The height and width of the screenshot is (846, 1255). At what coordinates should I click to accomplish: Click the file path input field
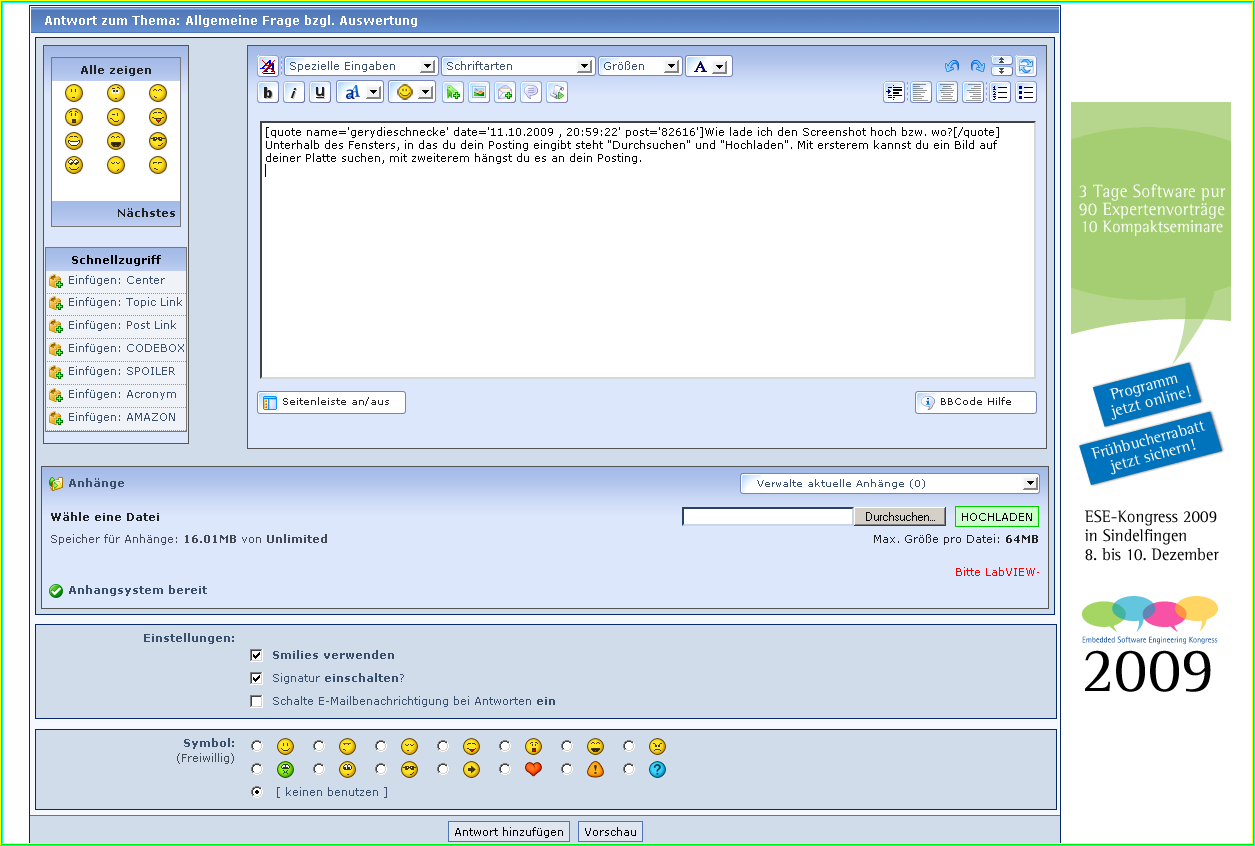click(768, 517)
